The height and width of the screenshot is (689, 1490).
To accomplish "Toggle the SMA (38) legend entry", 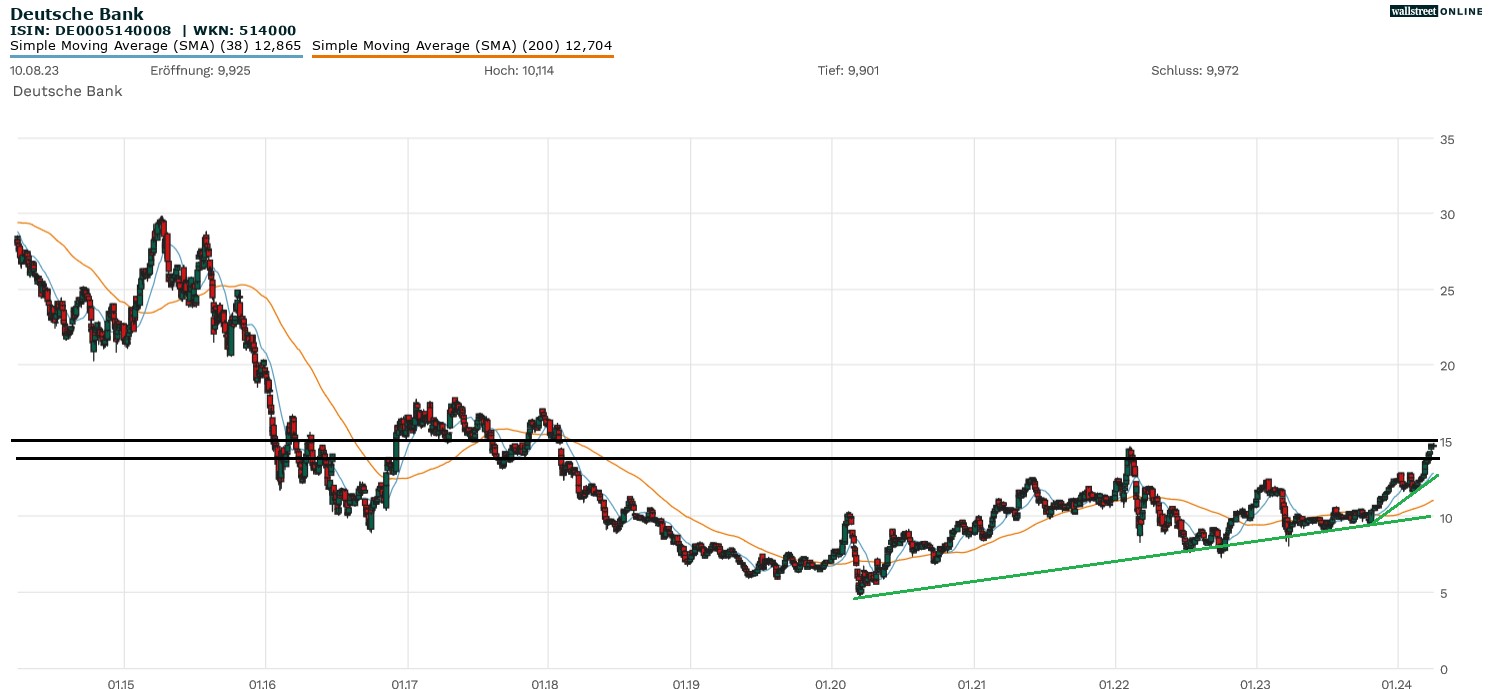I will [155, 46].
